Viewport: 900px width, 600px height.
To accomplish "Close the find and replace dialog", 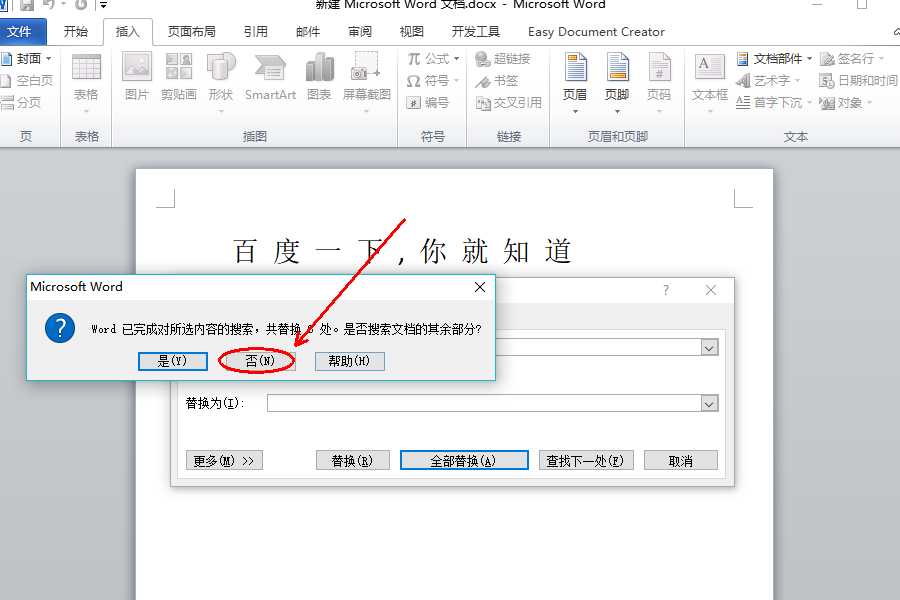I will click(711, 291).
